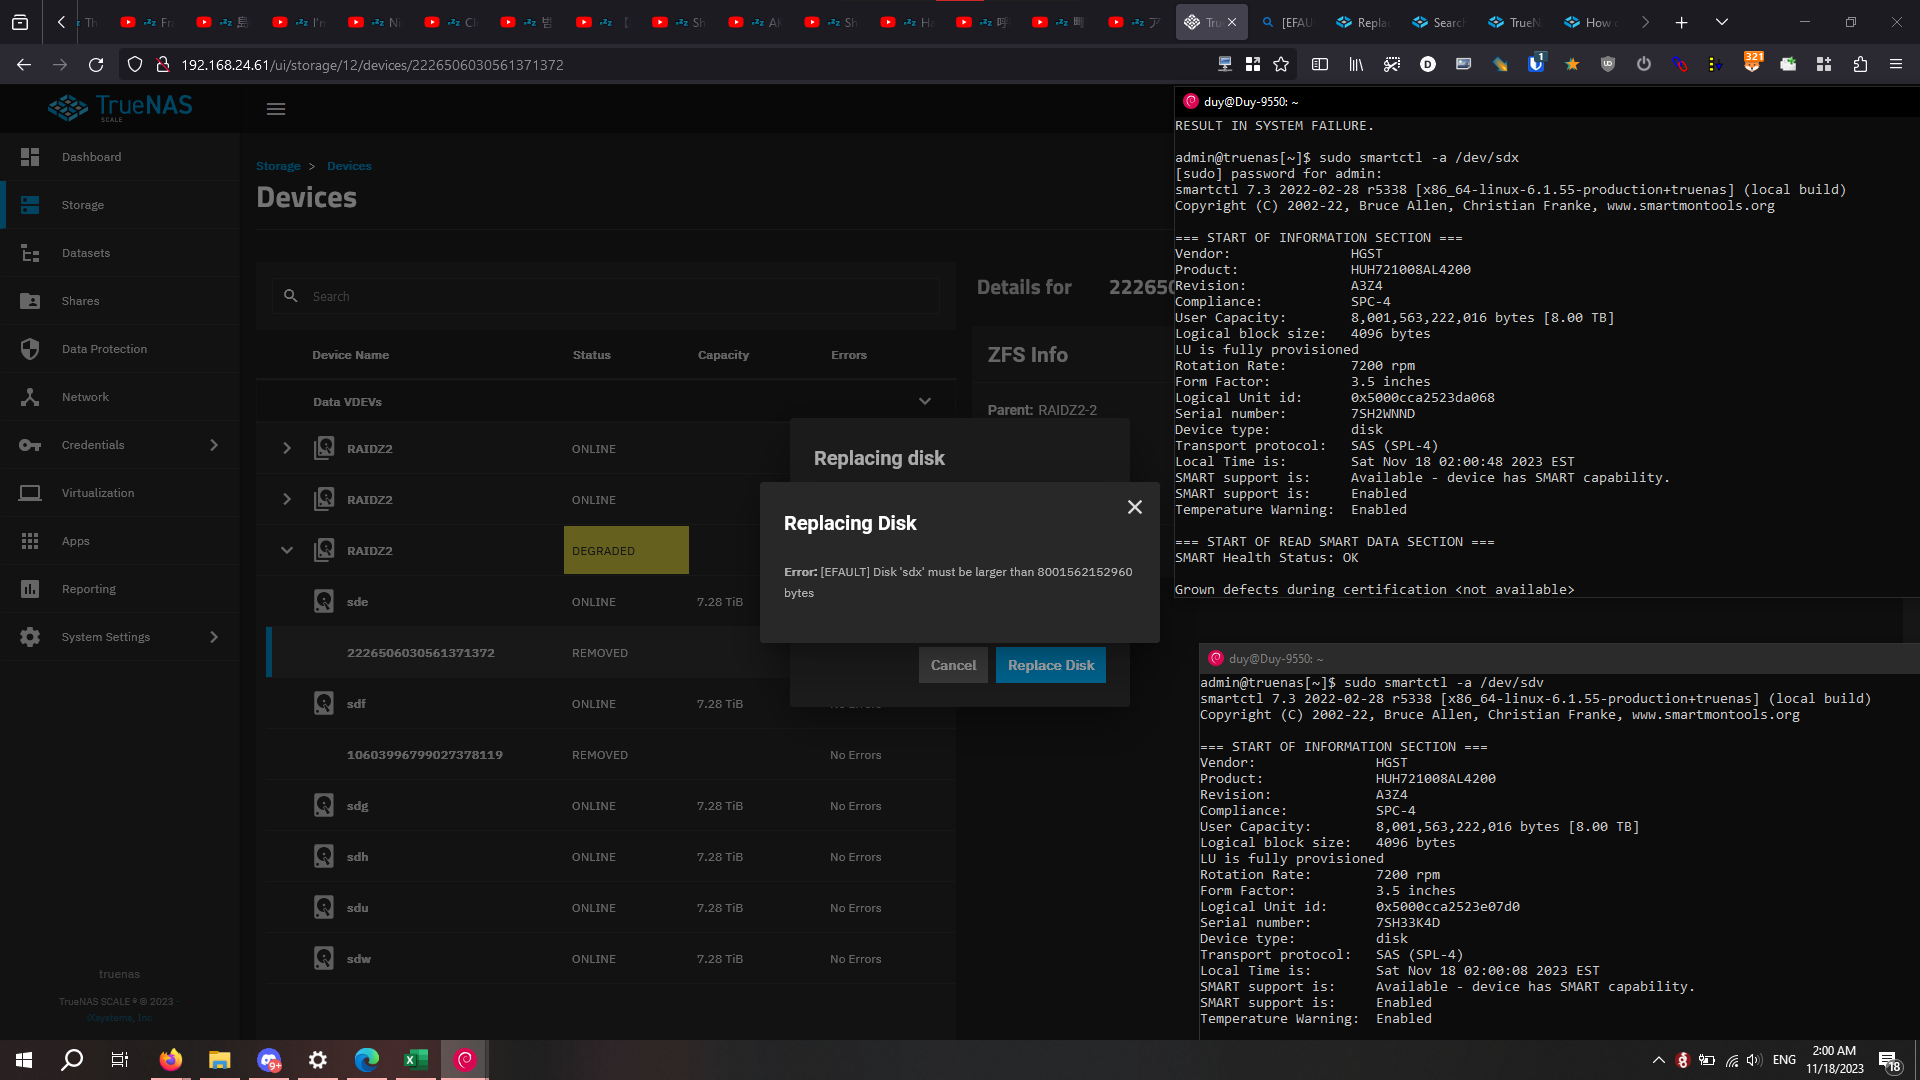1920x1080 pixels.
Task: Show hidden system tray icons
Action: click(x=1658, y=1060)
